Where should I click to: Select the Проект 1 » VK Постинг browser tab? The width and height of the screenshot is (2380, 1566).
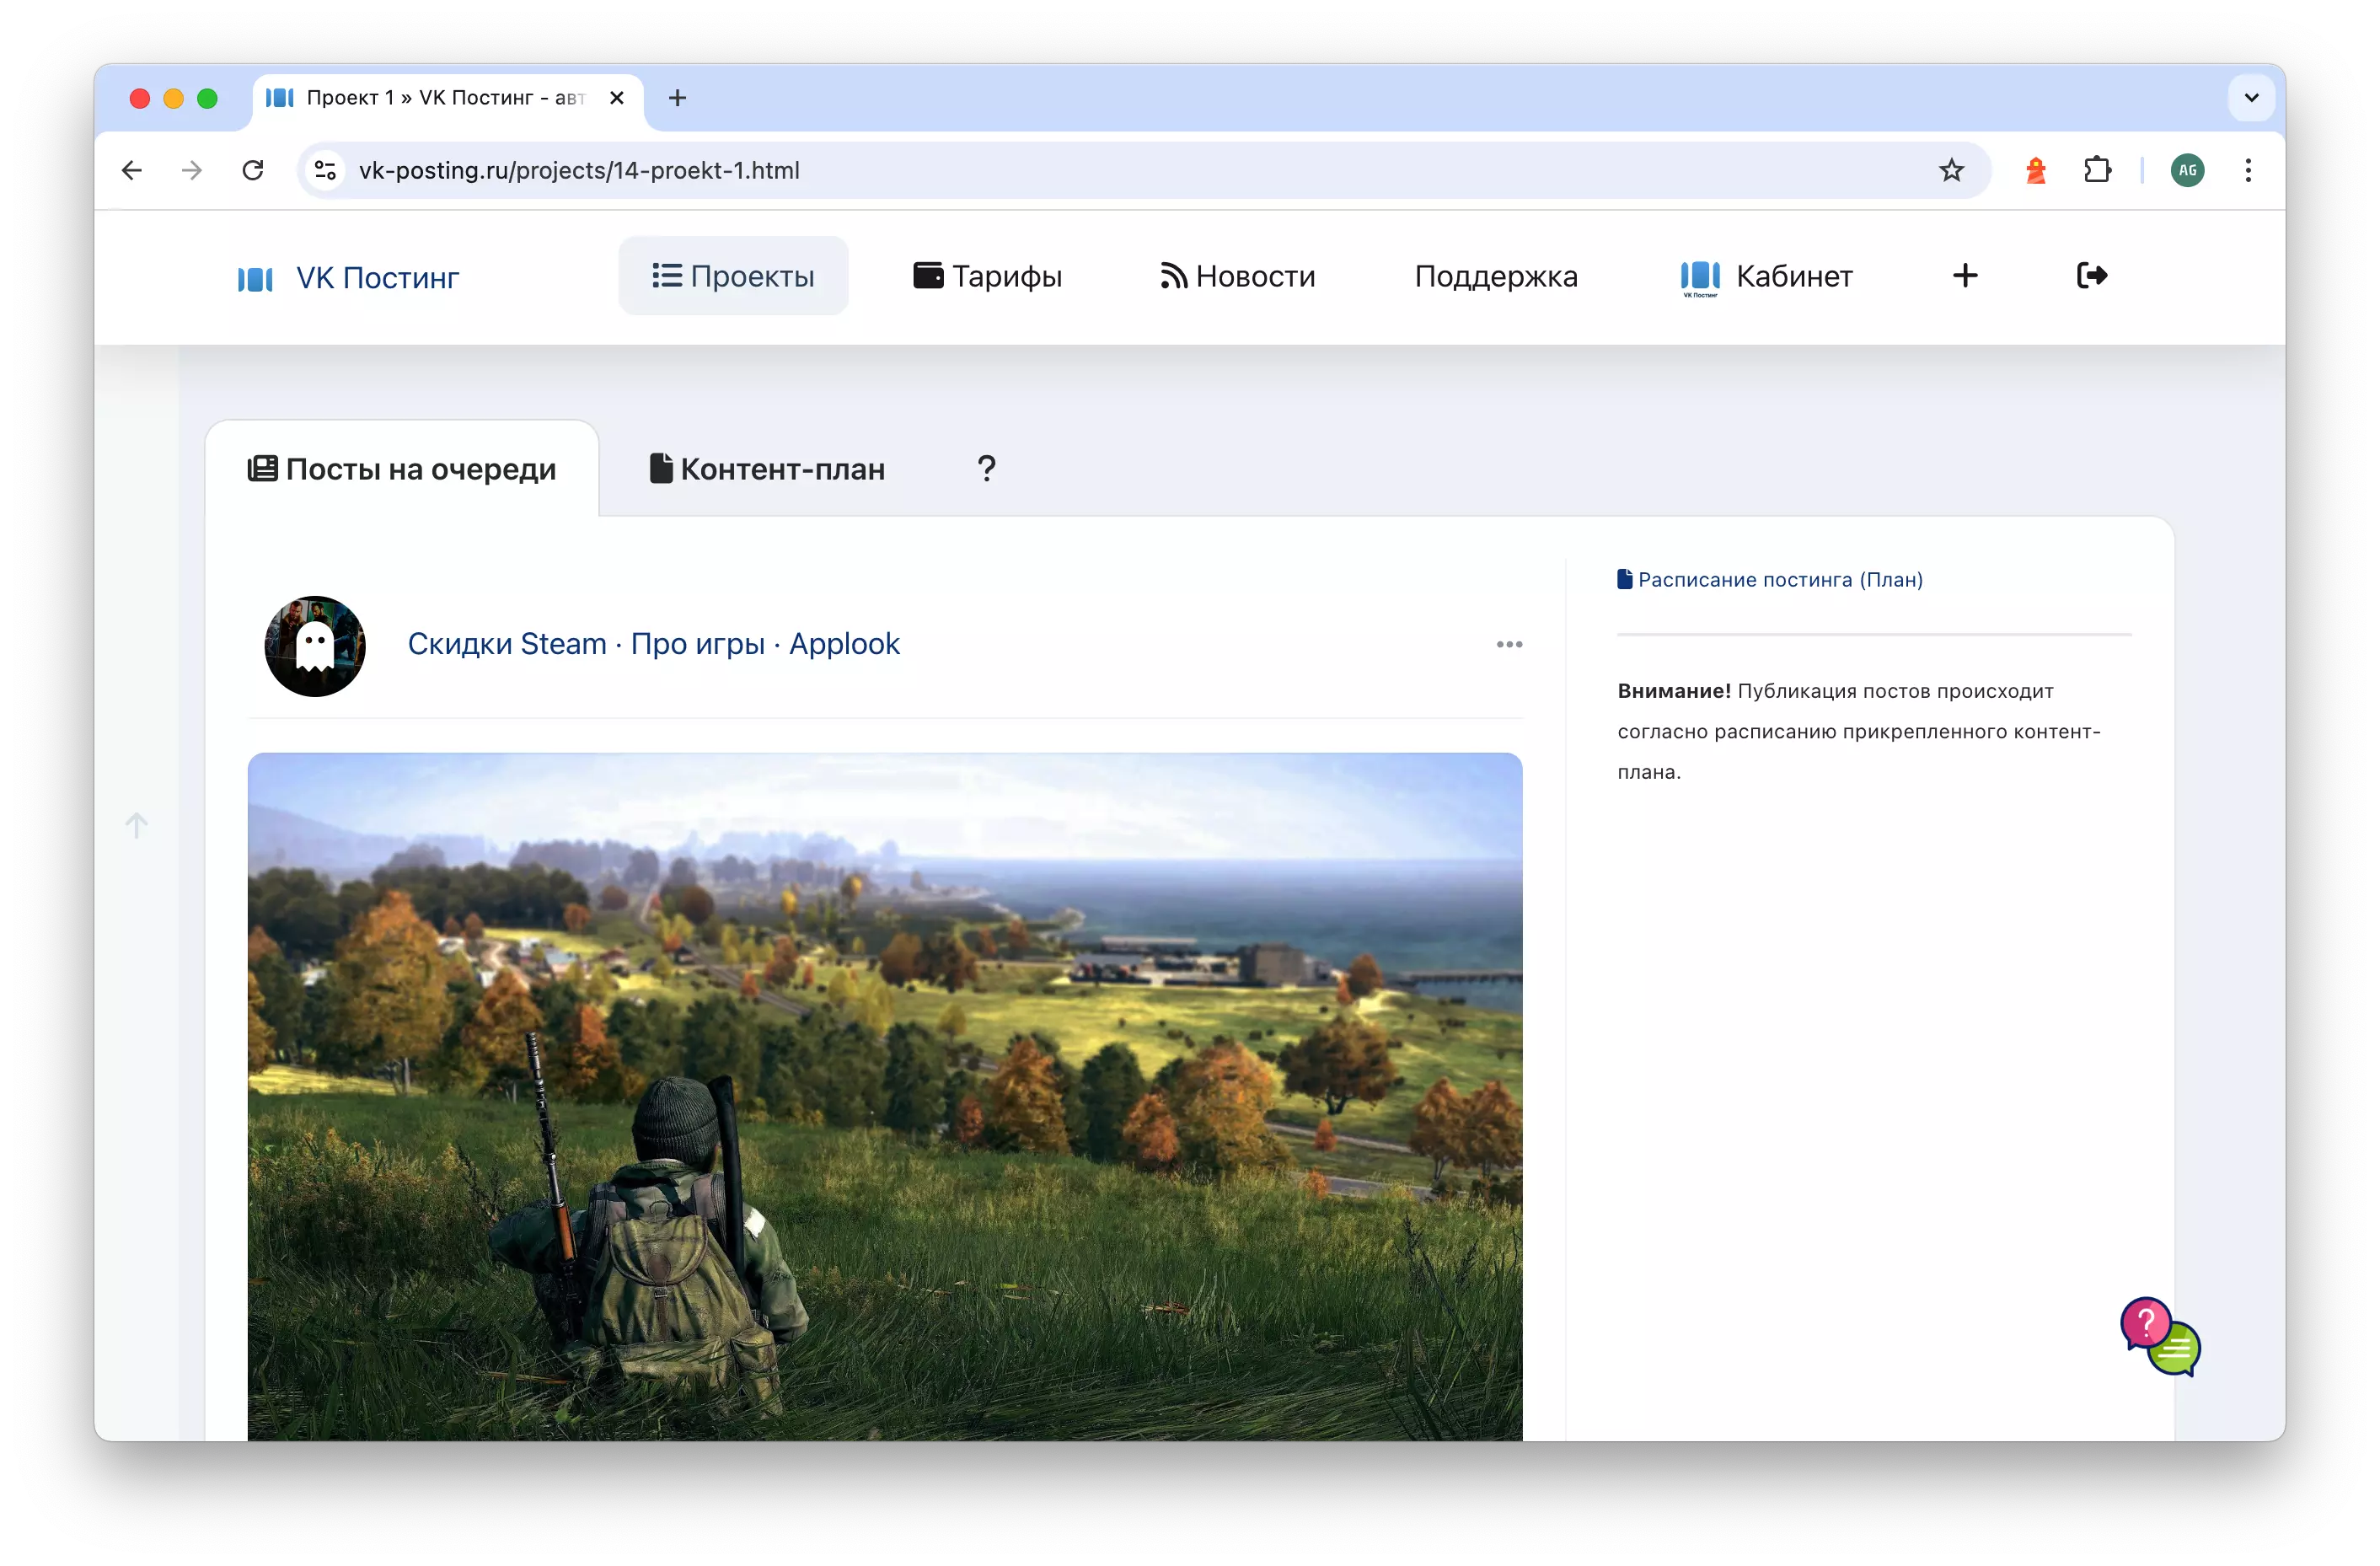coord(448,98)
